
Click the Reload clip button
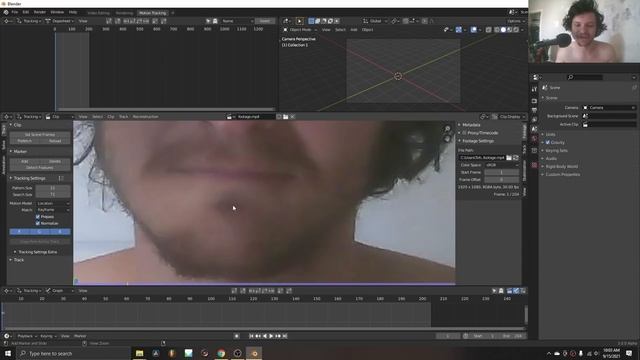(55, 141)
